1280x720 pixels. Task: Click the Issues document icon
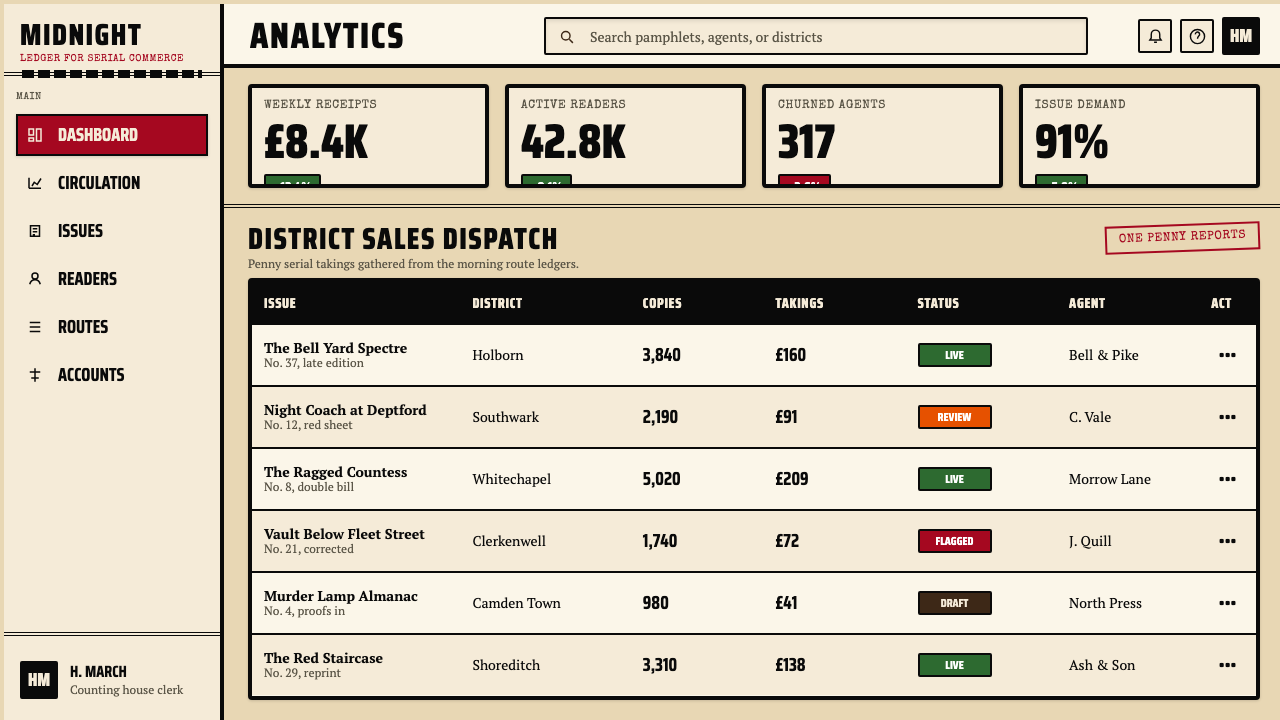tap(35, 231)
